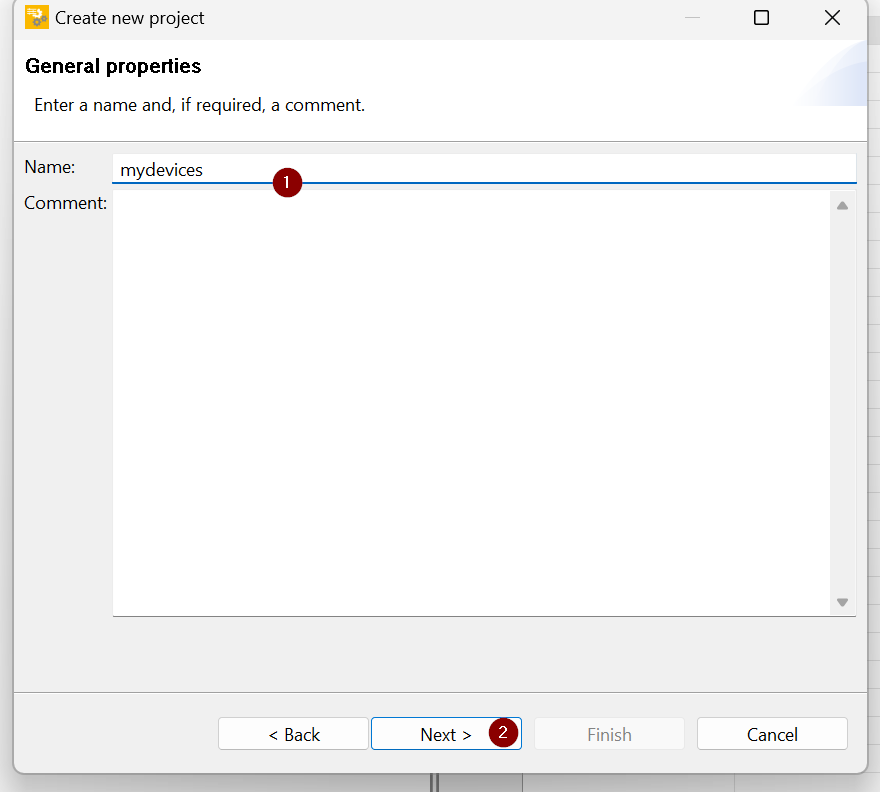Click the scroll up arrow in Comment box
The height and width of the screenshot is (792, 880).
pyautogui.click(x=842, y=206)
